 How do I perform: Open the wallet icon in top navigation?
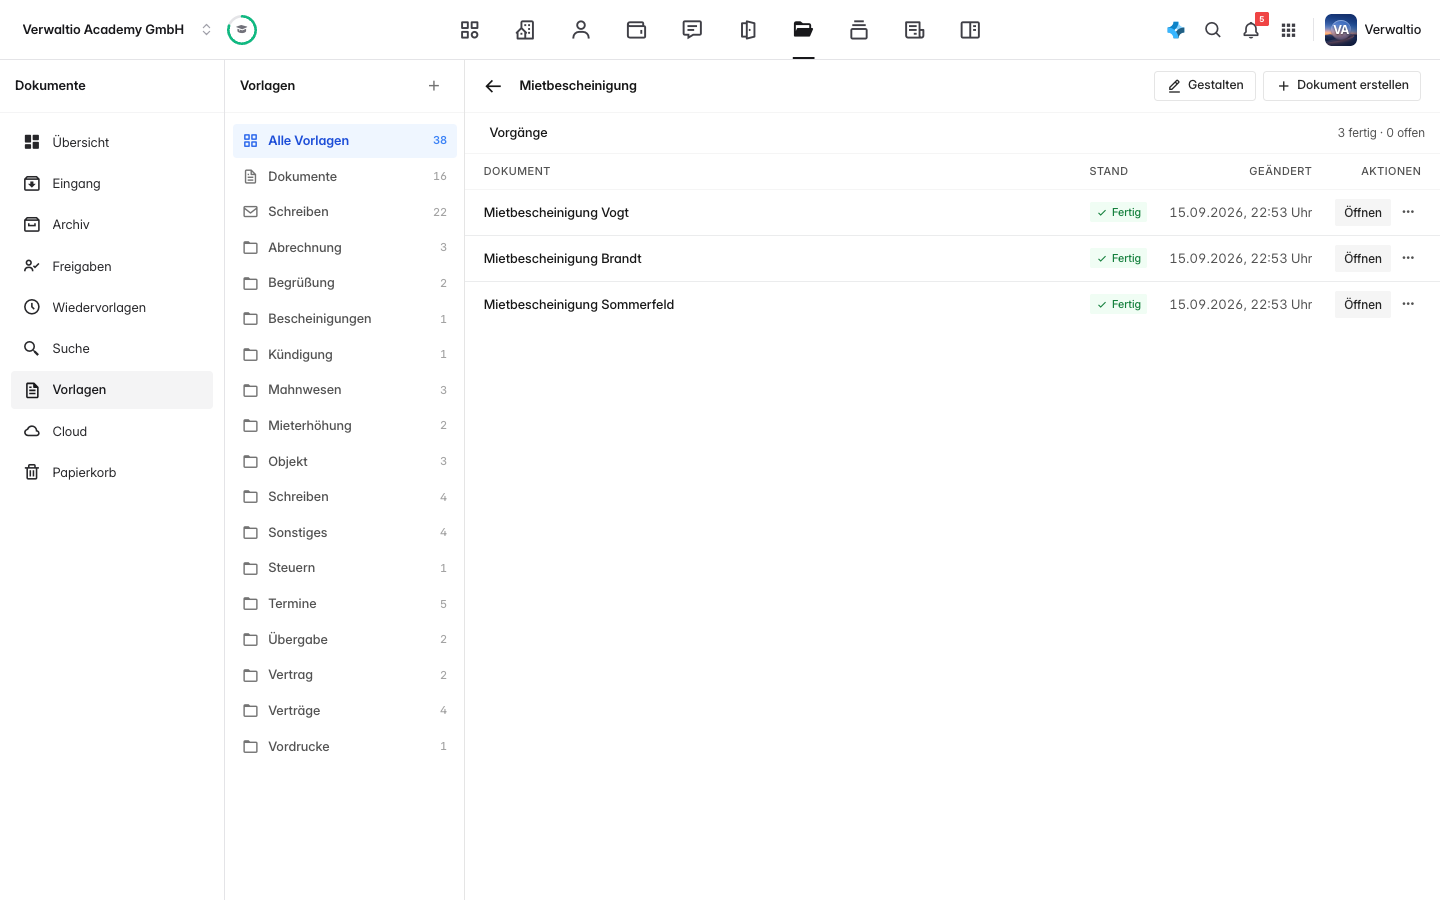click(636, 30)
